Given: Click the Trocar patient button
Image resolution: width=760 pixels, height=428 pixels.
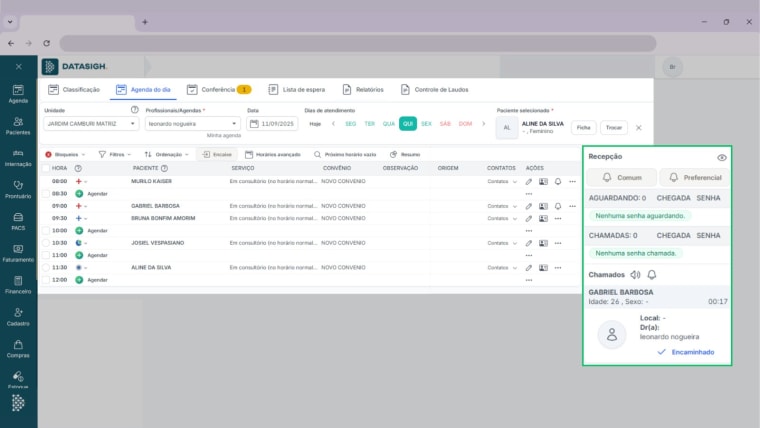Looking at the screenshot, I should coord(614,128).
